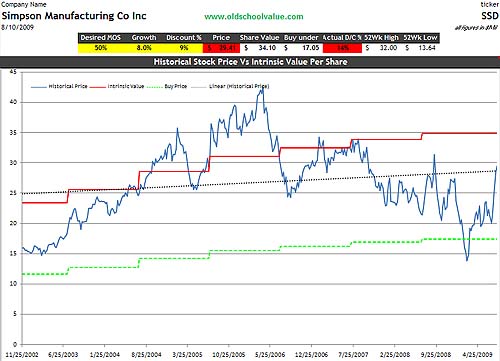This screenshot has height=361, width=500.
Task: Open the www.oldschoolvalue.com link
Action: pyautogui.click(x=254, y=17)
